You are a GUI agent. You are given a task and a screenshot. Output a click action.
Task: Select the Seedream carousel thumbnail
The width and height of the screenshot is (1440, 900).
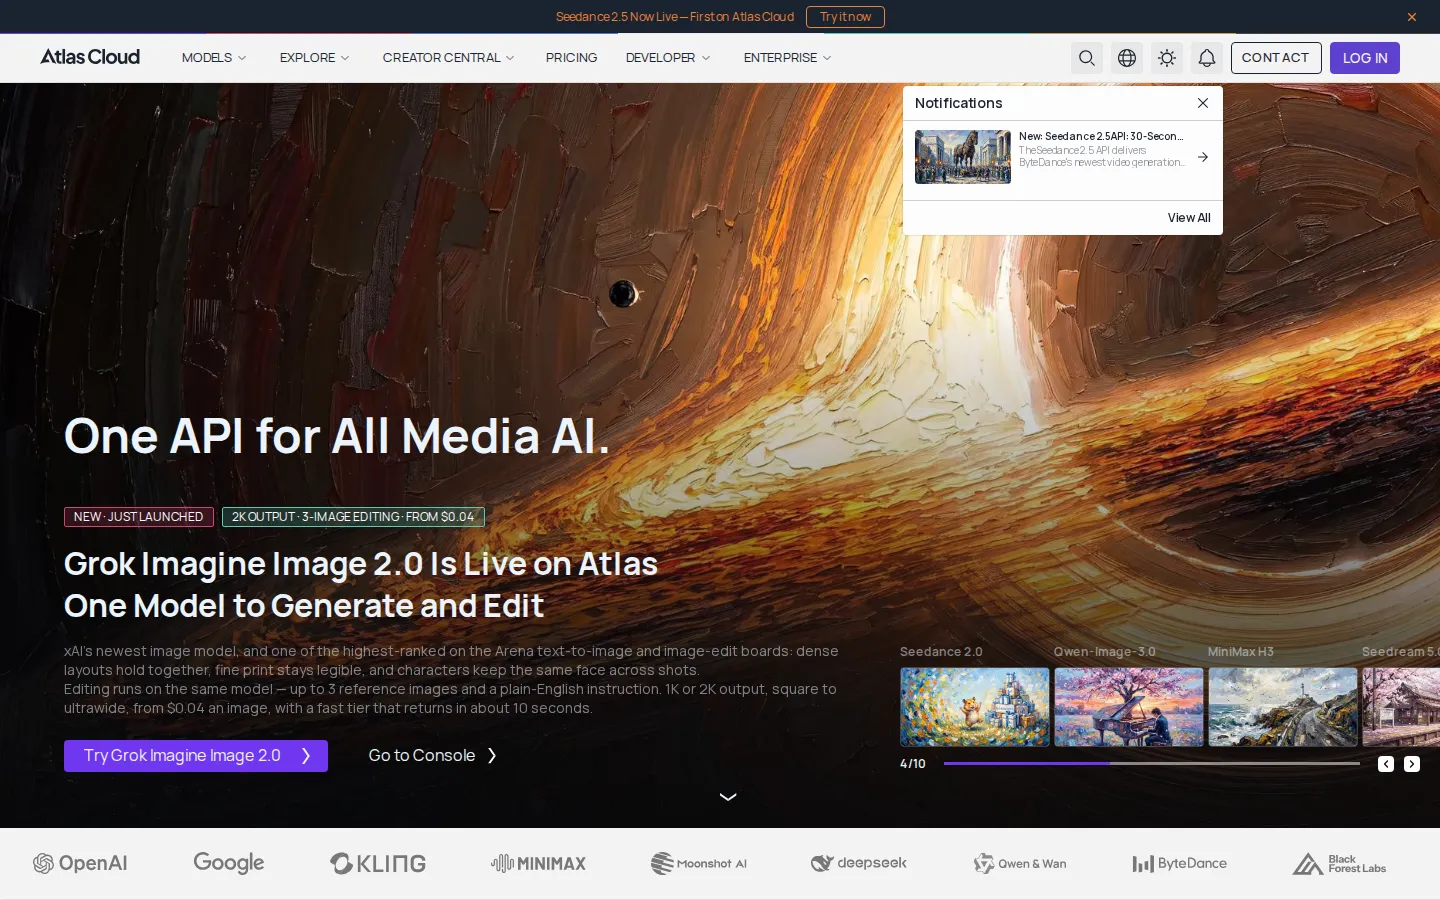(x=1401, y=707)
